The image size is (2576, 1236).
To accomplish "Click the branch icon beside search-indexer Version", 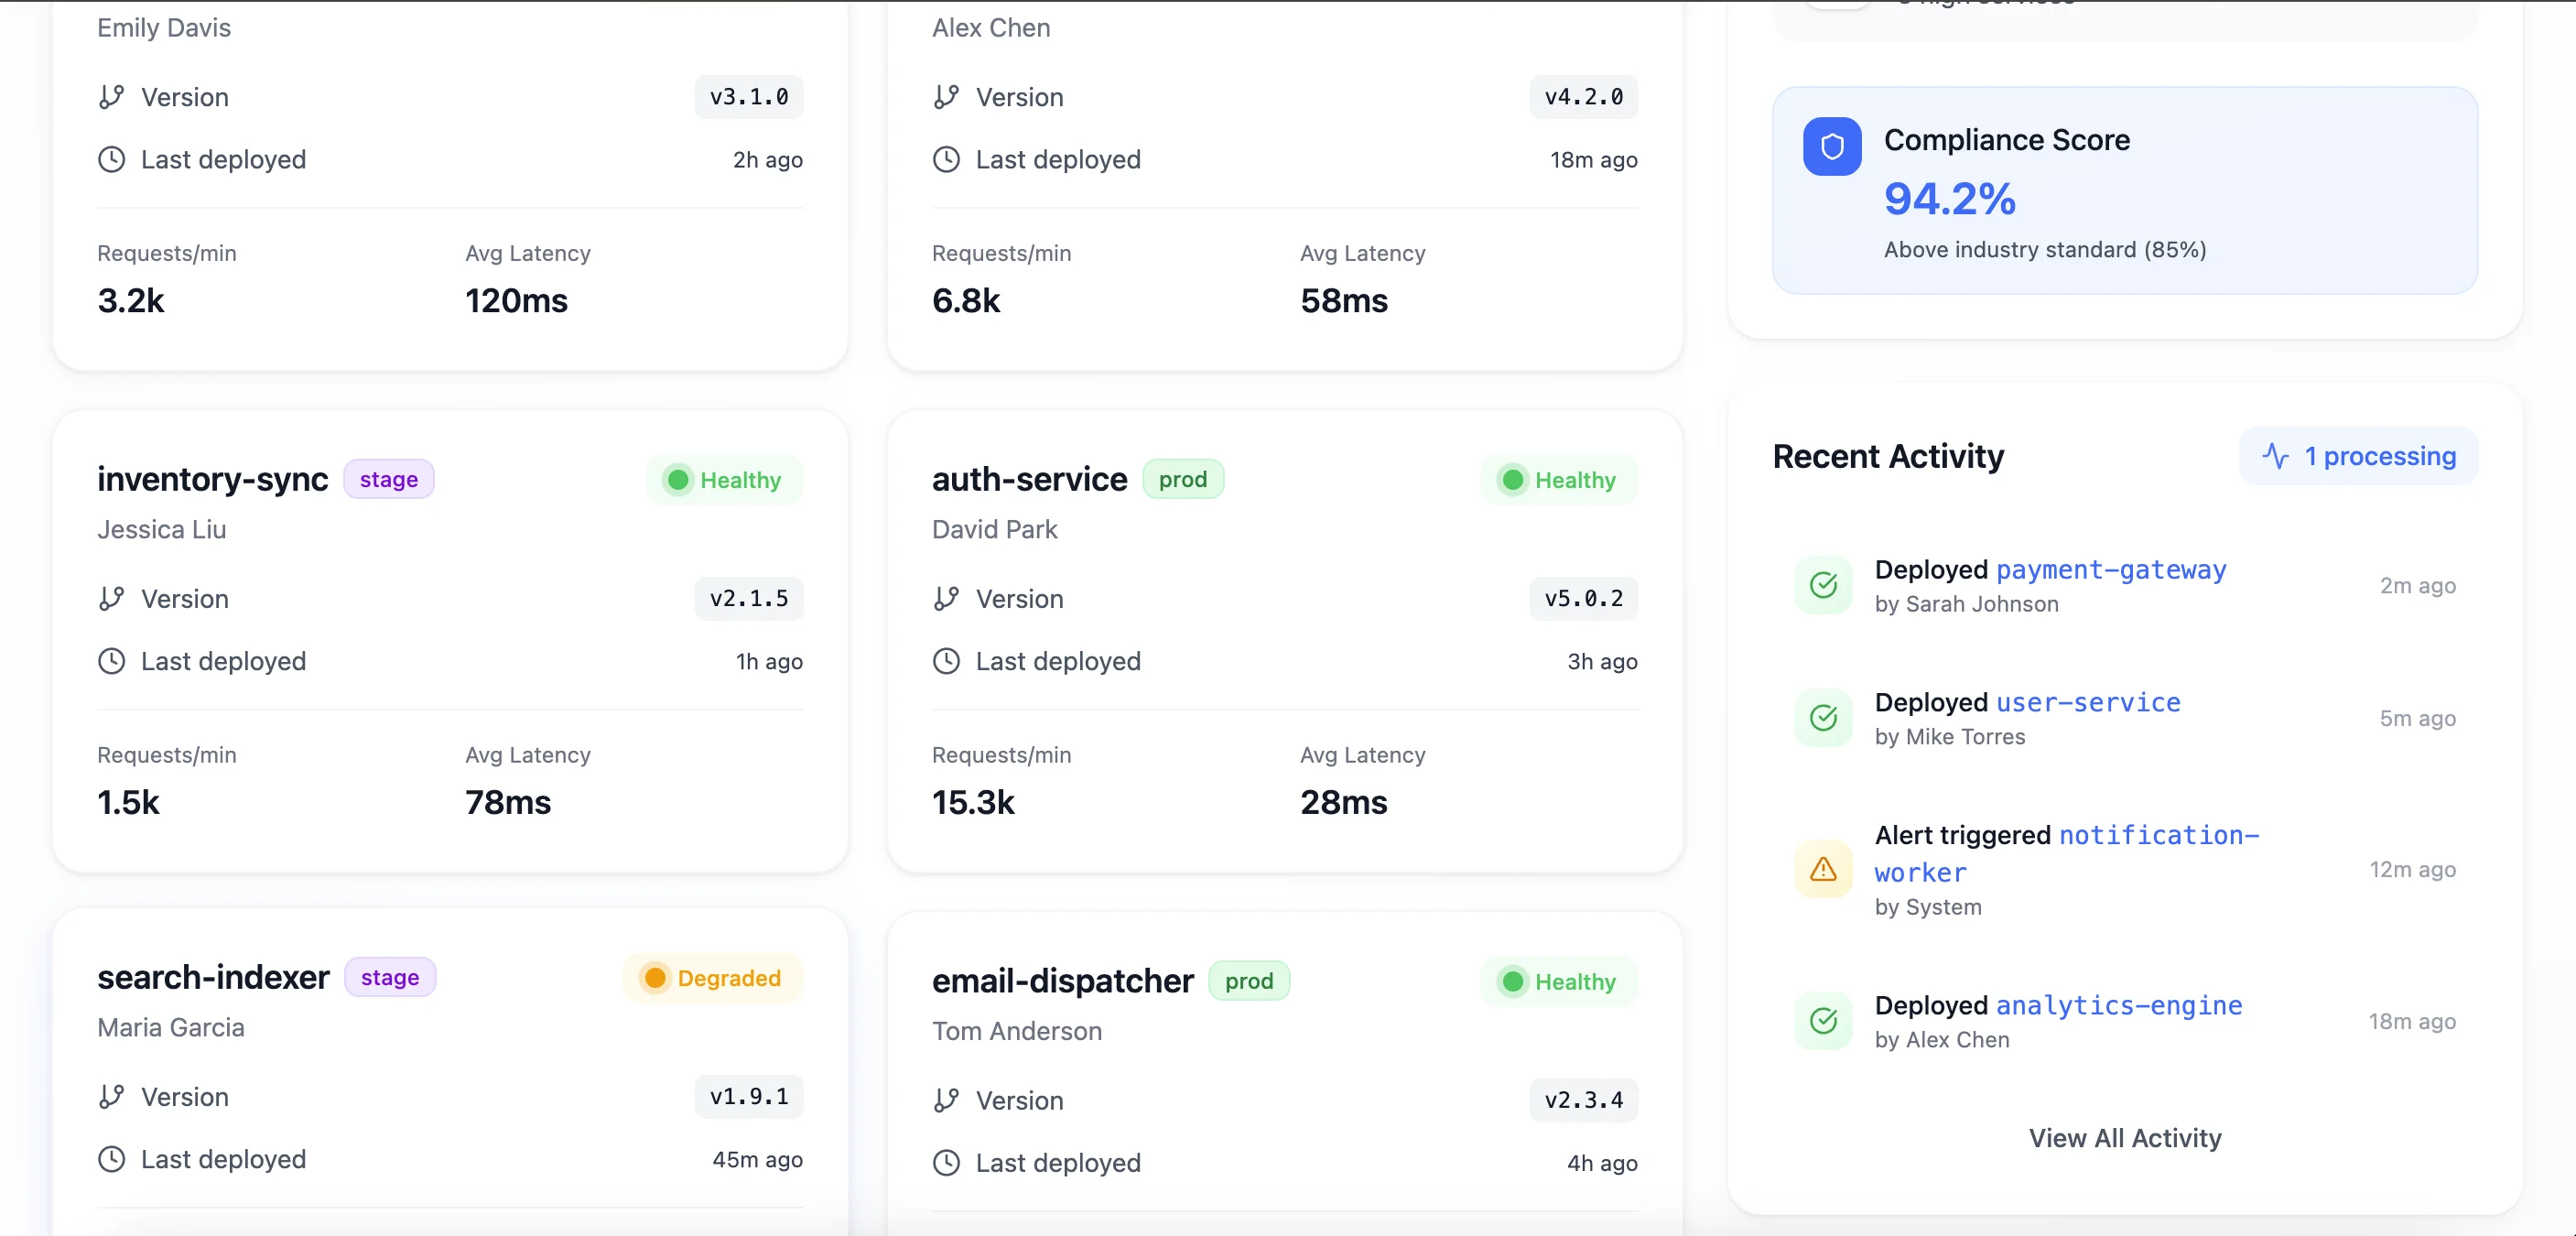I will [112, 1097].
